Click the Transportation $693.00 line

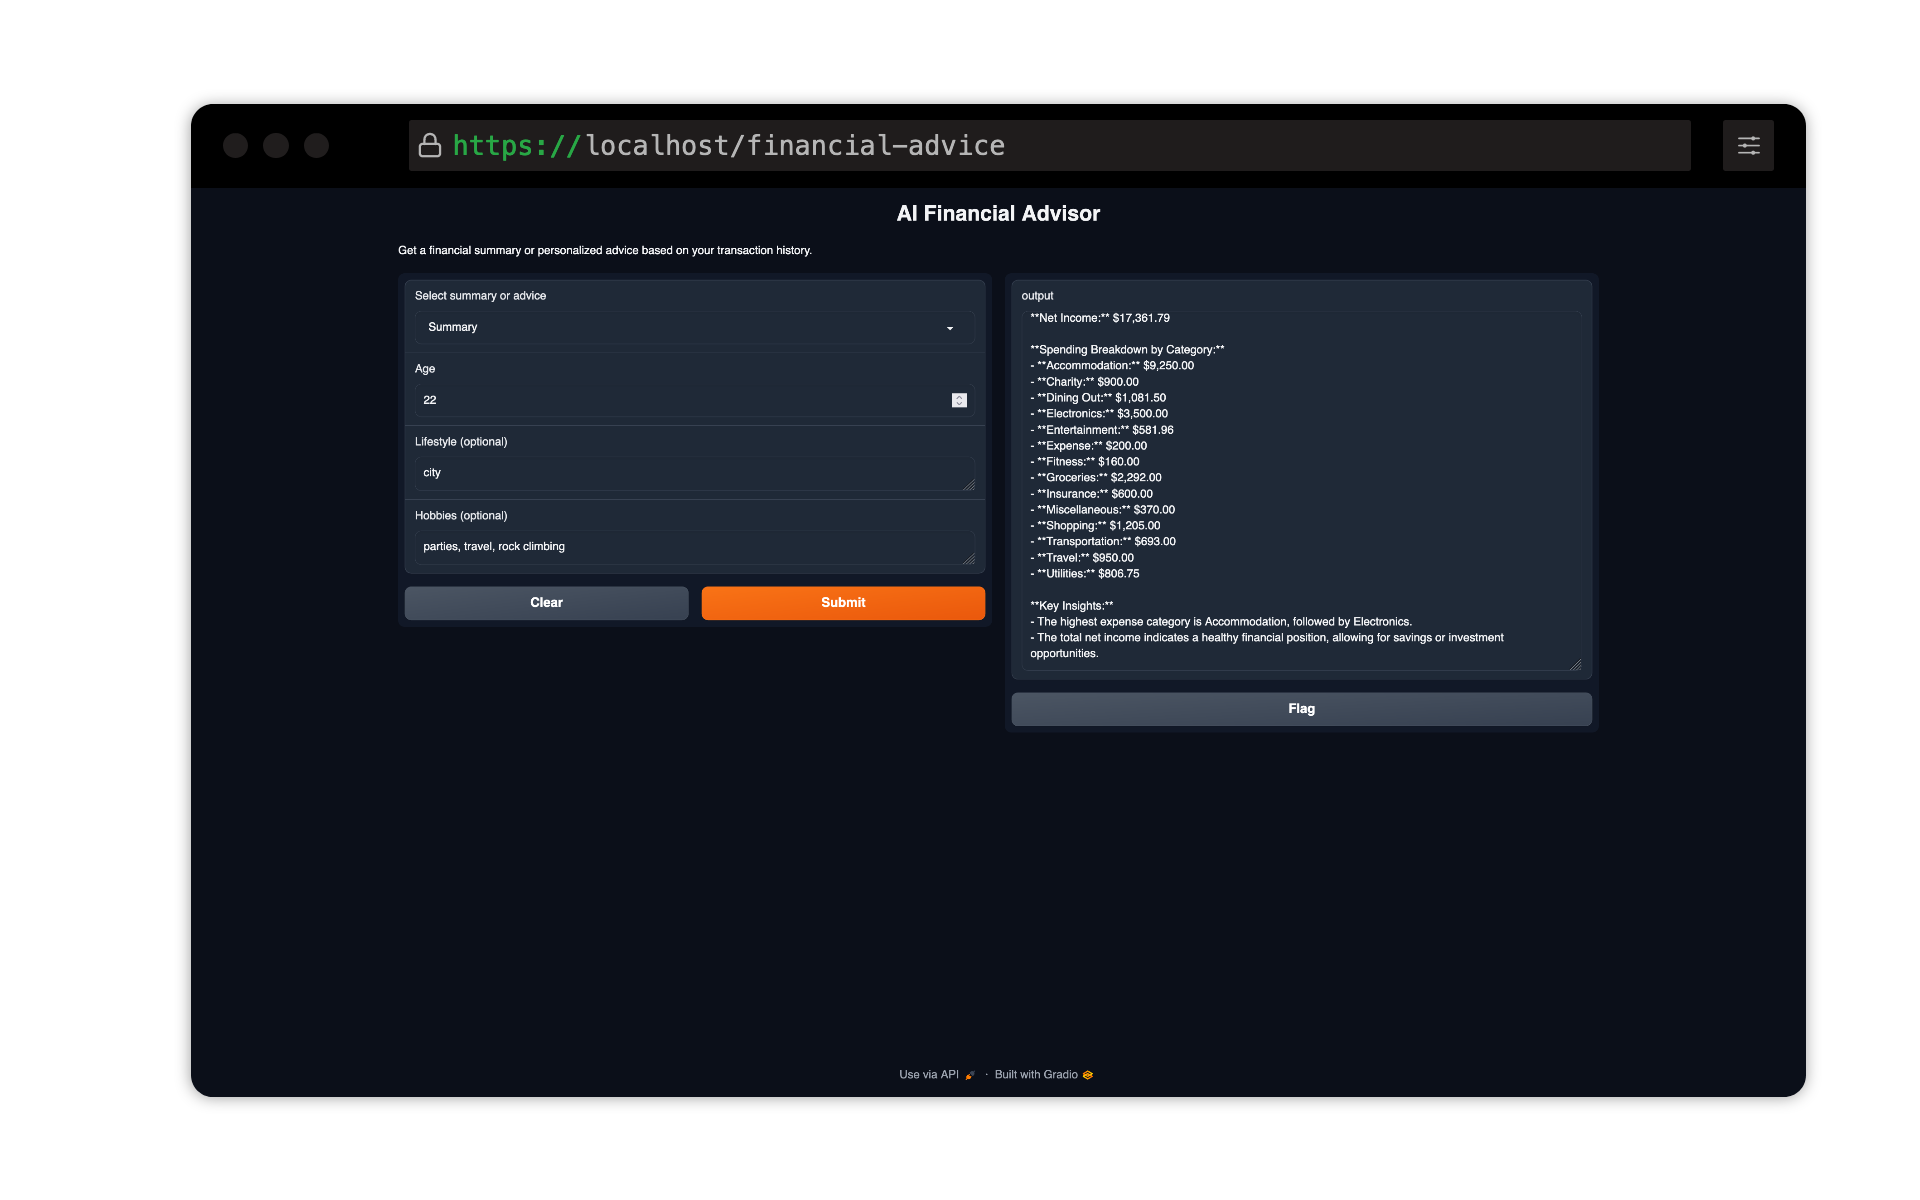pyautogui.click(x=1103, y=542)
